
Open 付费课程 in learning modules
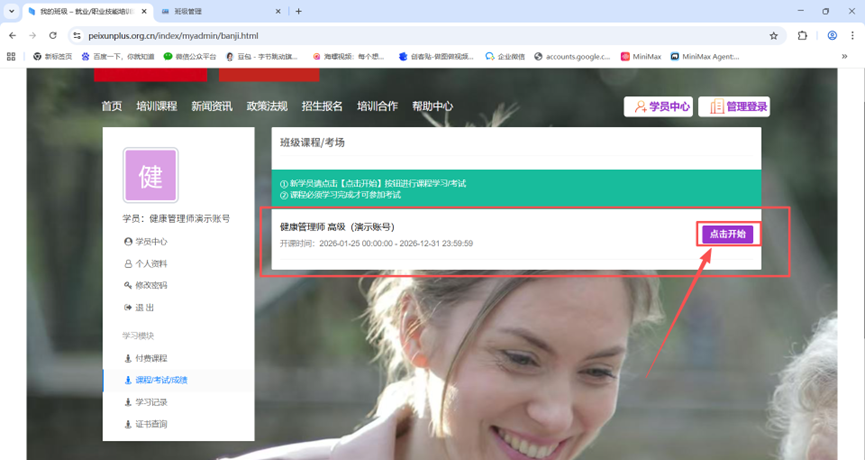tap(151, 358)
